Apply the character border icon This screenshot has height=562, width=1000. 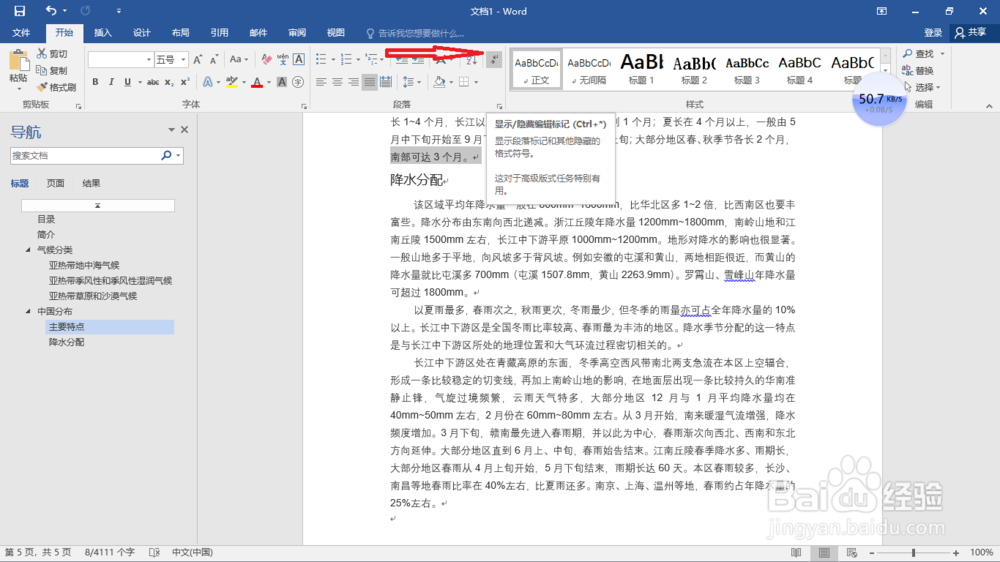click(x=298, y=59)
